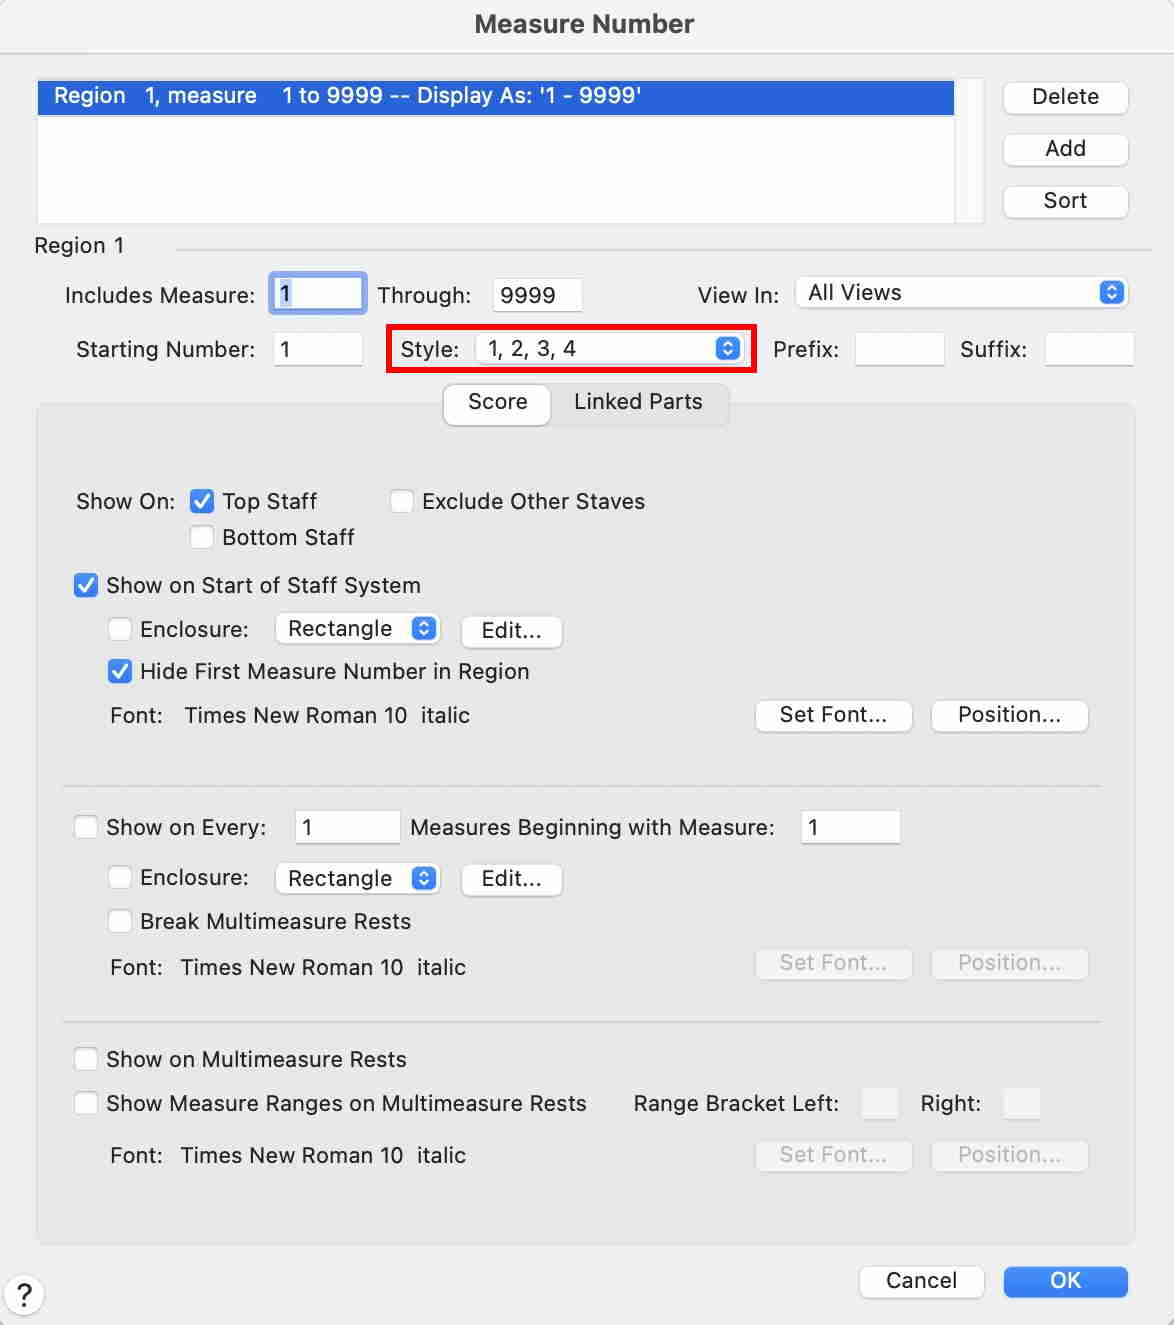Open Enclosure Rectangle dropdown under Start of Staff System
Viewport: 1174px width, 1325px height.
pyautogui.click(x=357, y=629)
